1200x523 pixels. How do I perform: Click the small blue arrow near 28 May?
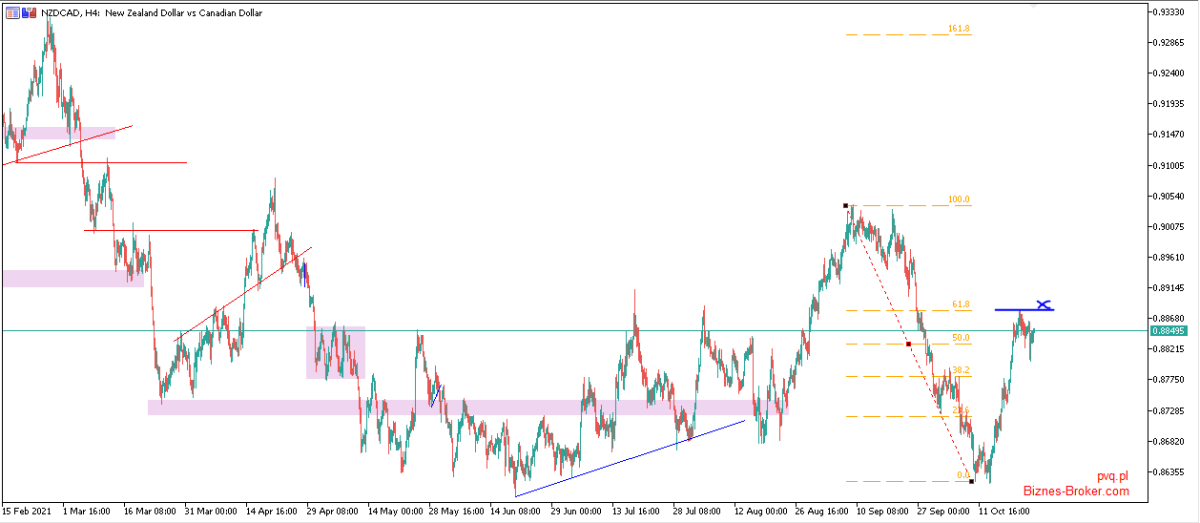coord(436,394)
